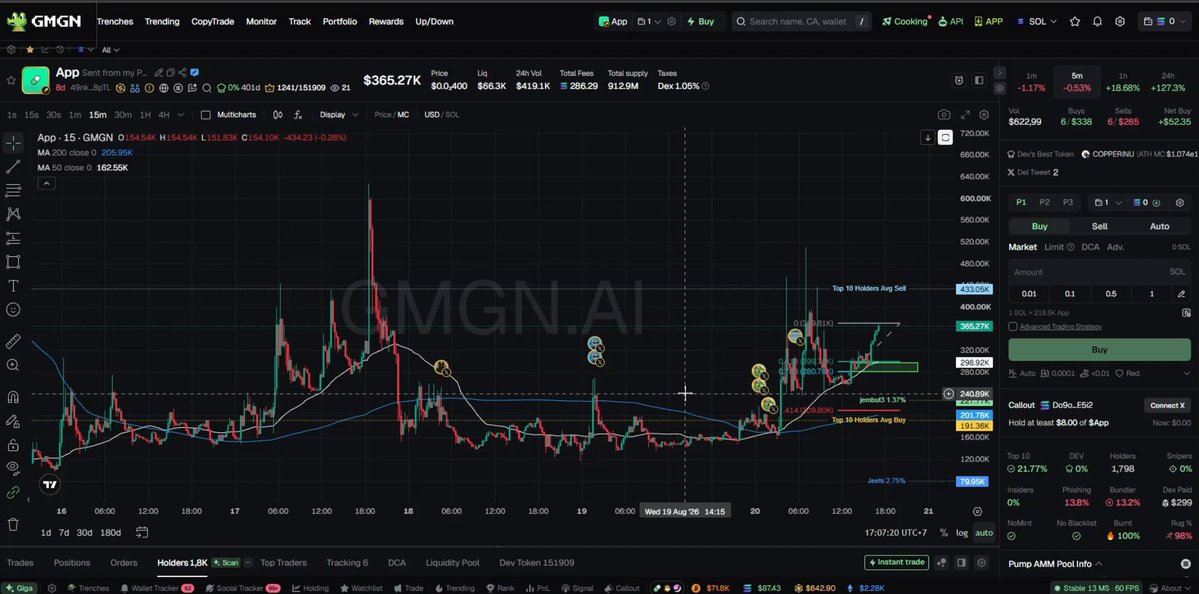The image size is (1199, 594).
Task: Collapse the indicator legend chevron
Action: [46, 183]
